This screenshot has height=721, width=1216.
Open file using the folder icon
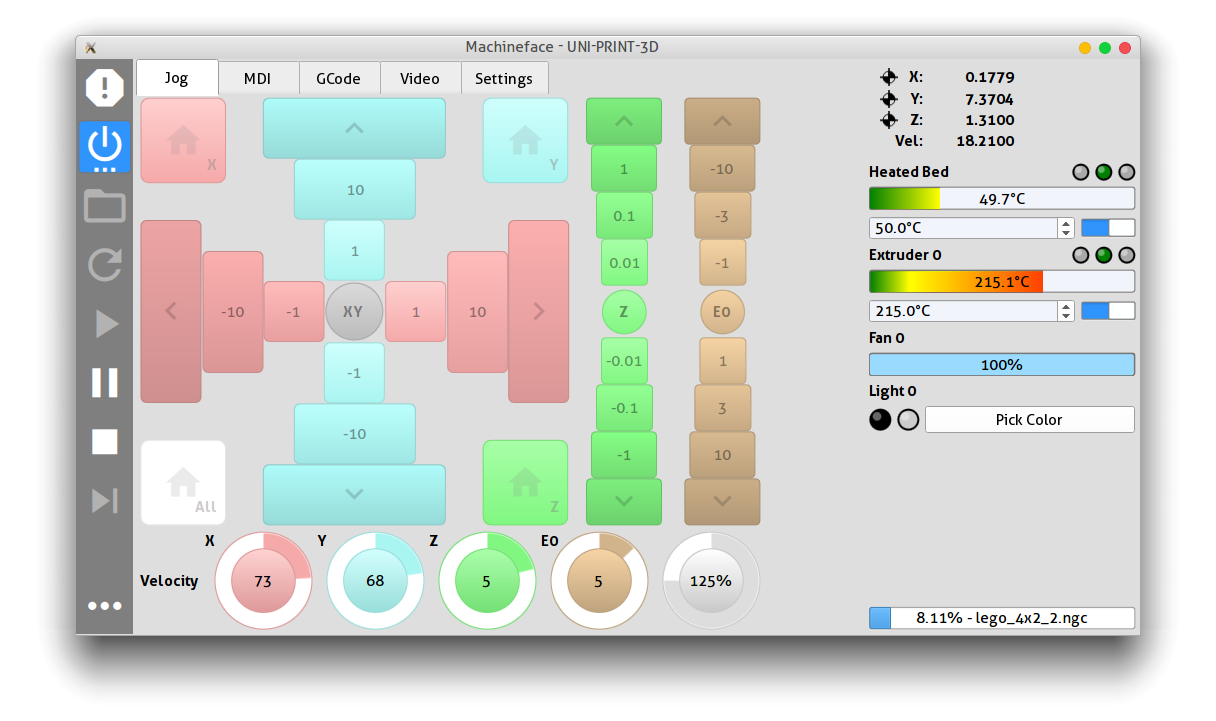[x=105, y=206]
